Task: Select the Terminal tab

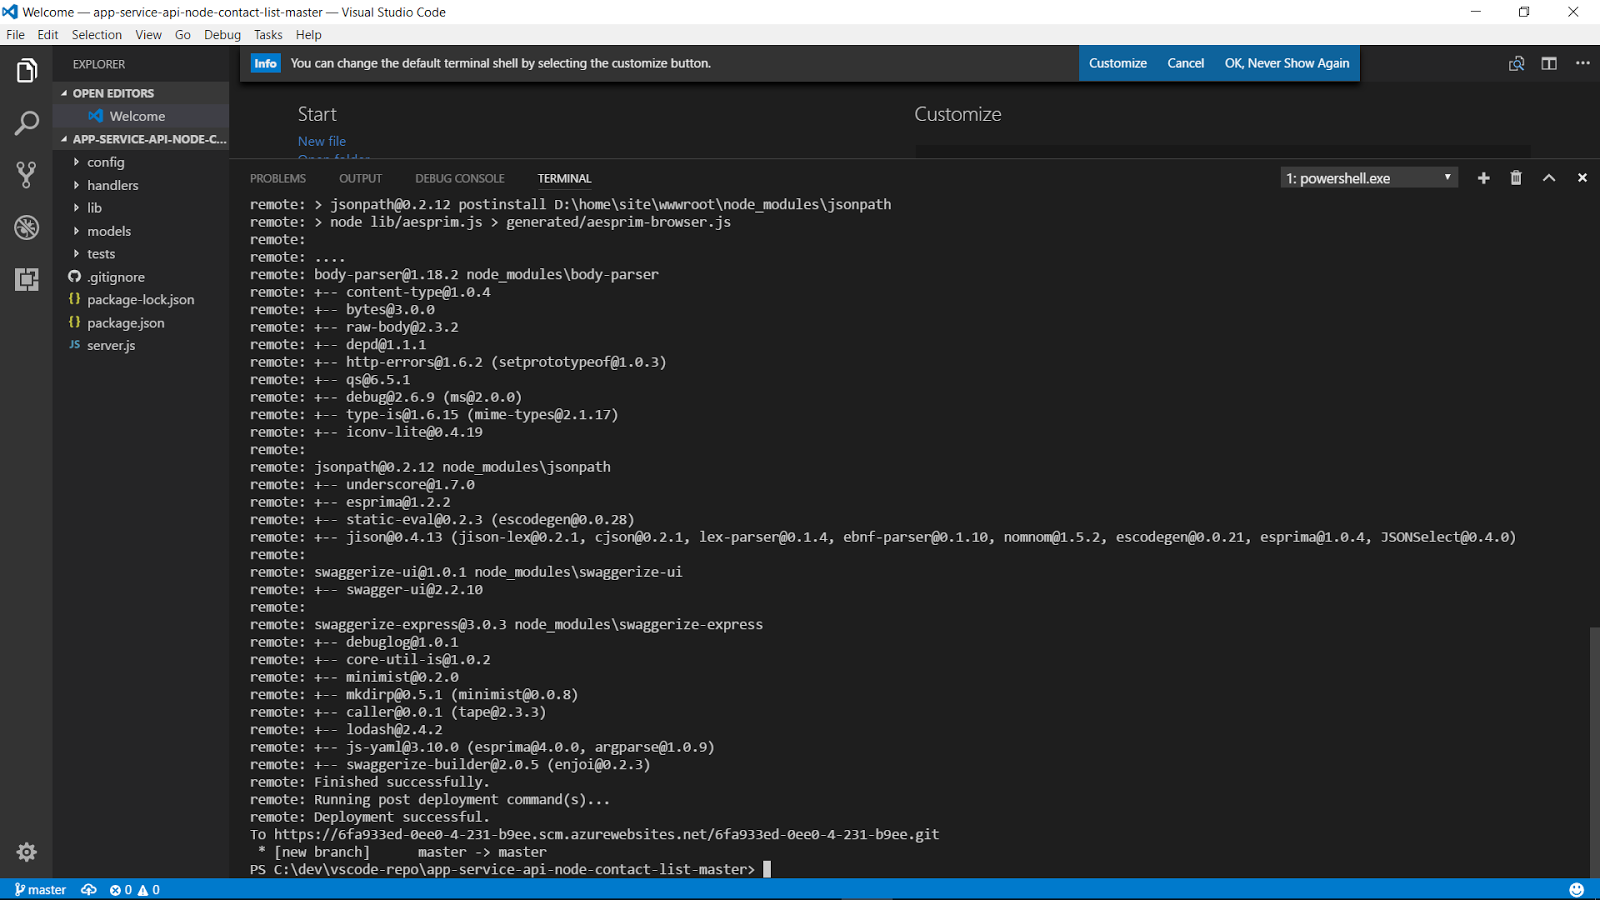Action: tap(564, 178)
